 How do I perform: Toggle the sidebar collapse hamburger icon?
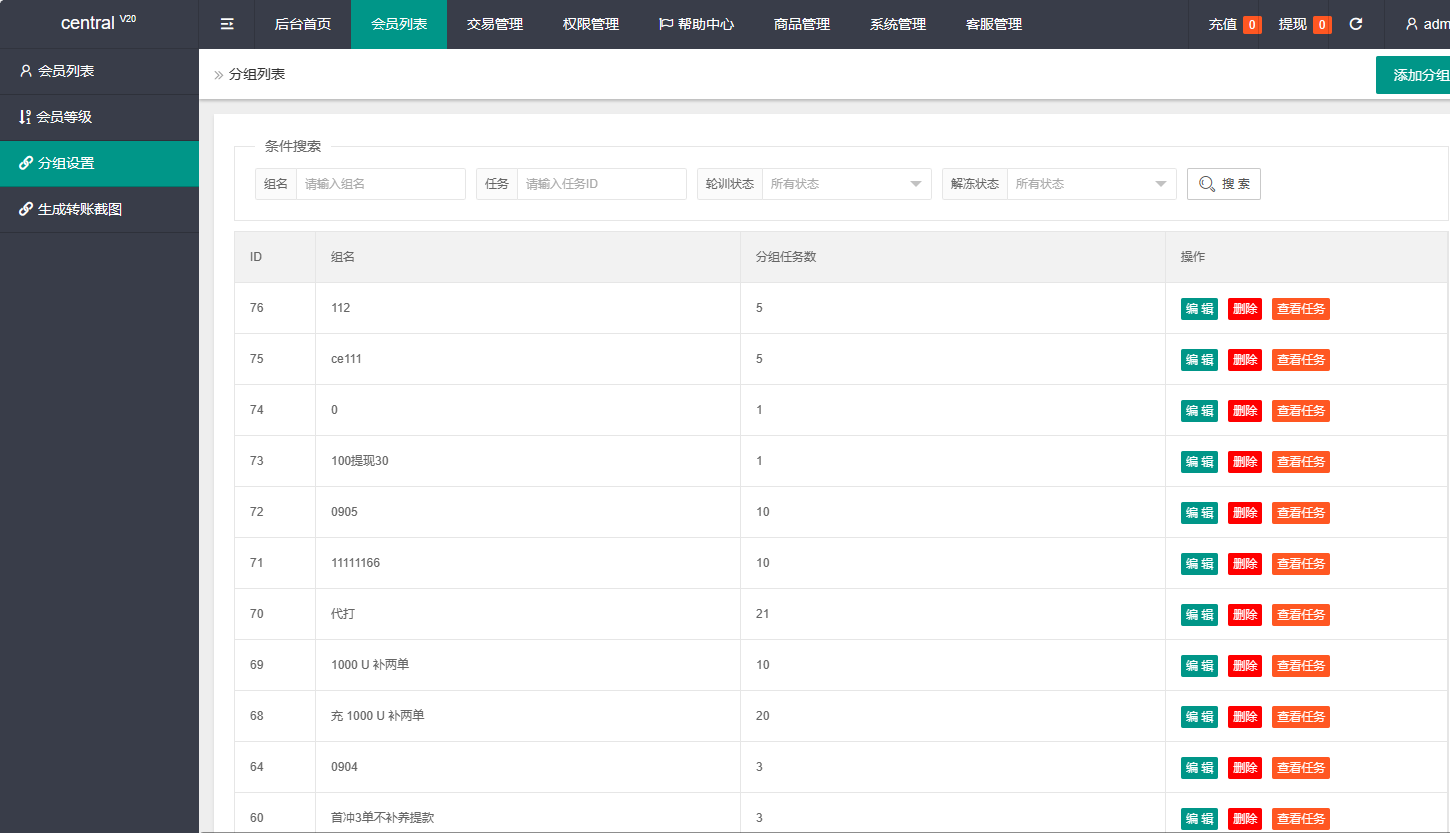click(227, 24)
